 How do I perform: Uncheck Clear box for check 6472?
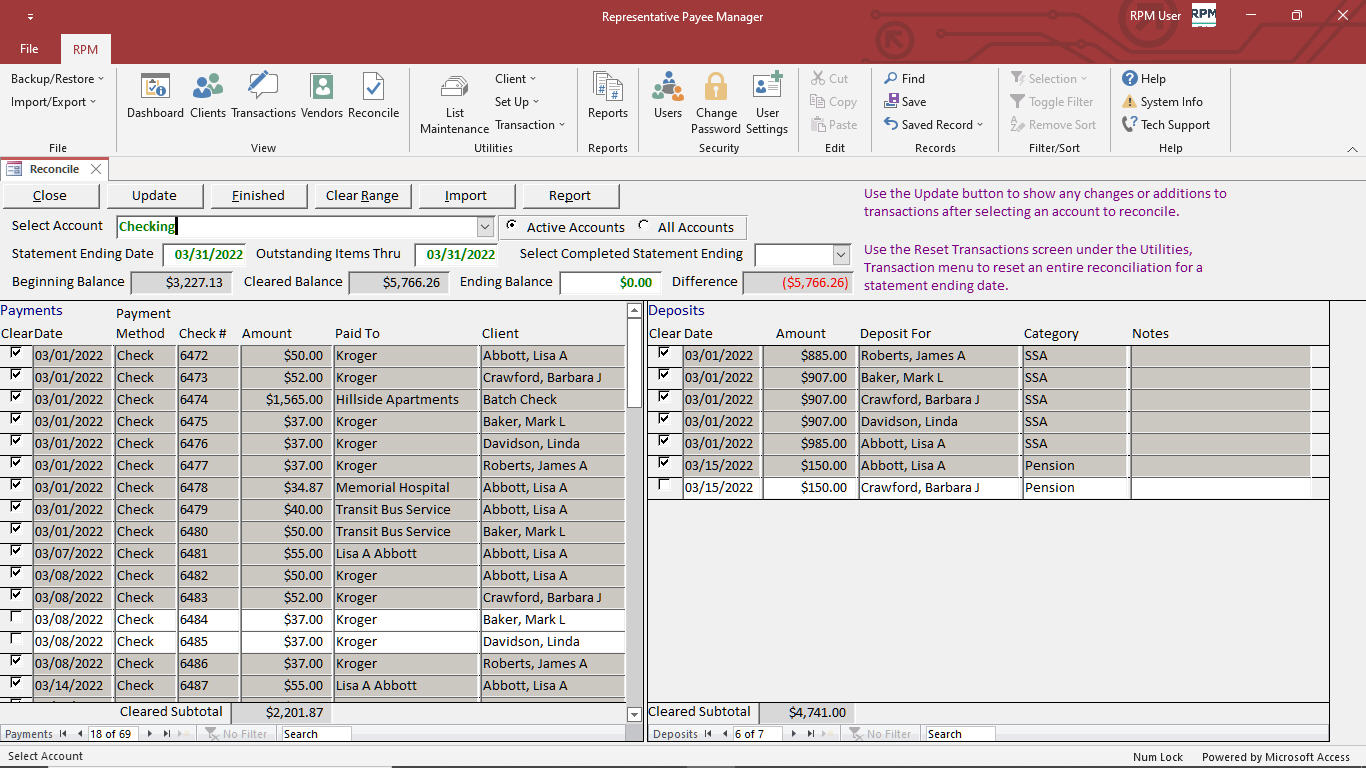pos(15,353)
